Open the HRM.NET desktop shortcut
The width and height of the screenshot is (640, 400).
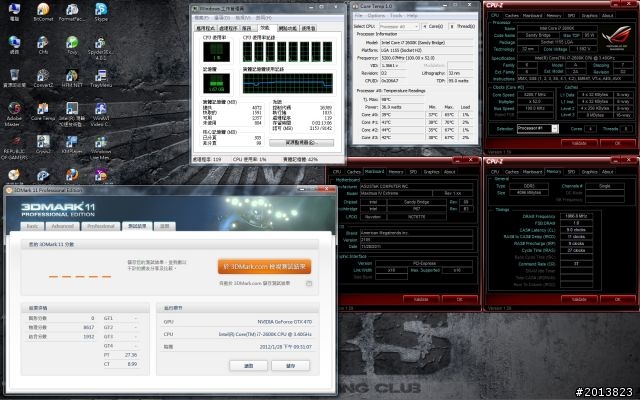coord(72,78)
